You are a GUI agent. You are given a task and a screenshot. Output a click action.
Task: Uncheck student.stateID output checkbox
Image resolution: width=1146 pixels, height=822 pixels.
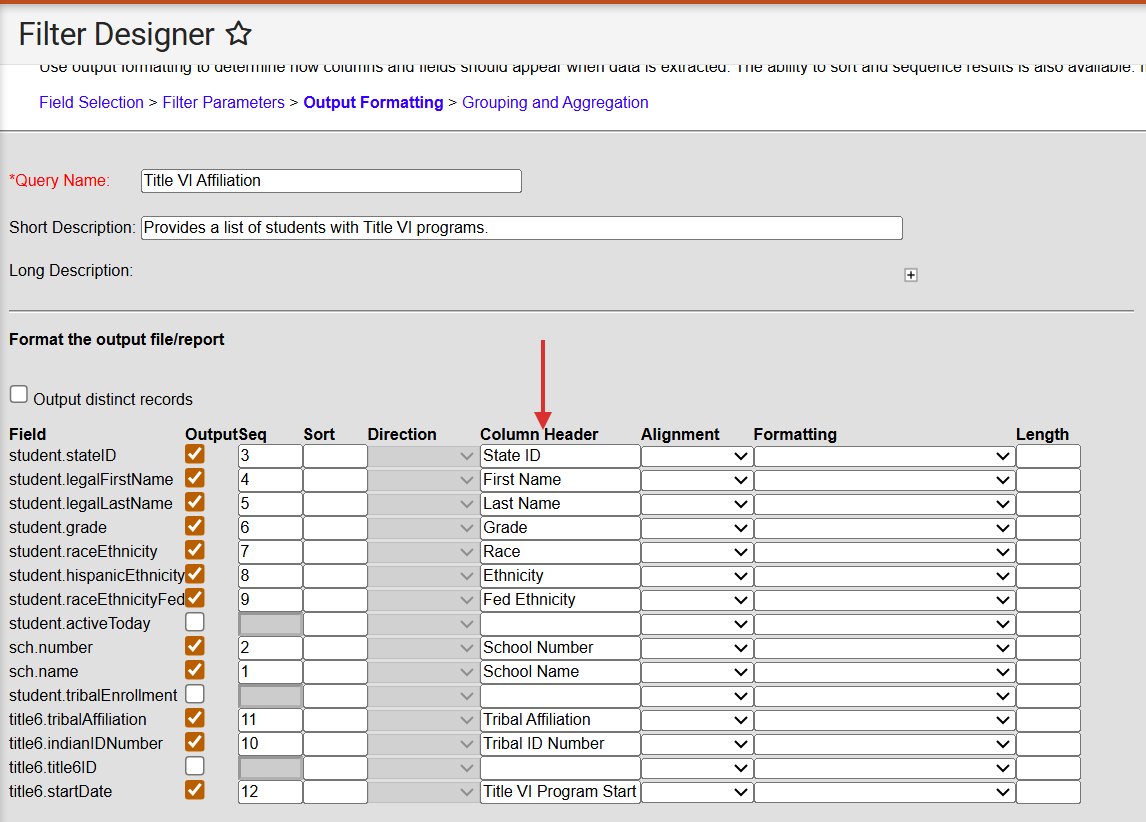pyautogui.click(x=194, y=454)
